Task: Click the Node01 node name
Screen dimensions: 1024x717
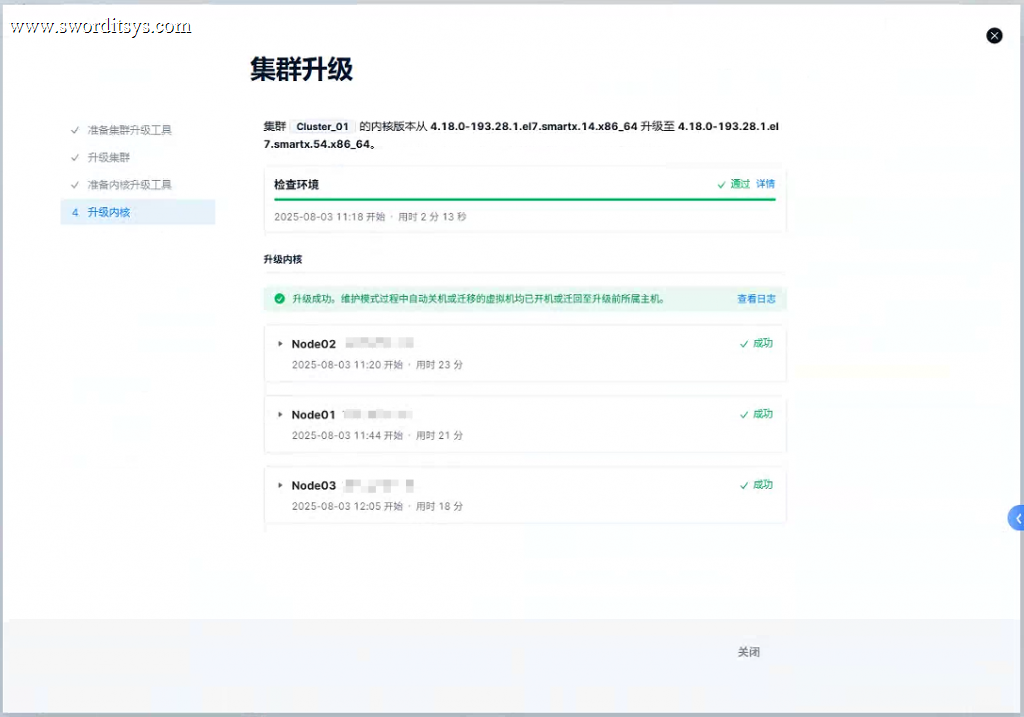Action: (313, 415)
